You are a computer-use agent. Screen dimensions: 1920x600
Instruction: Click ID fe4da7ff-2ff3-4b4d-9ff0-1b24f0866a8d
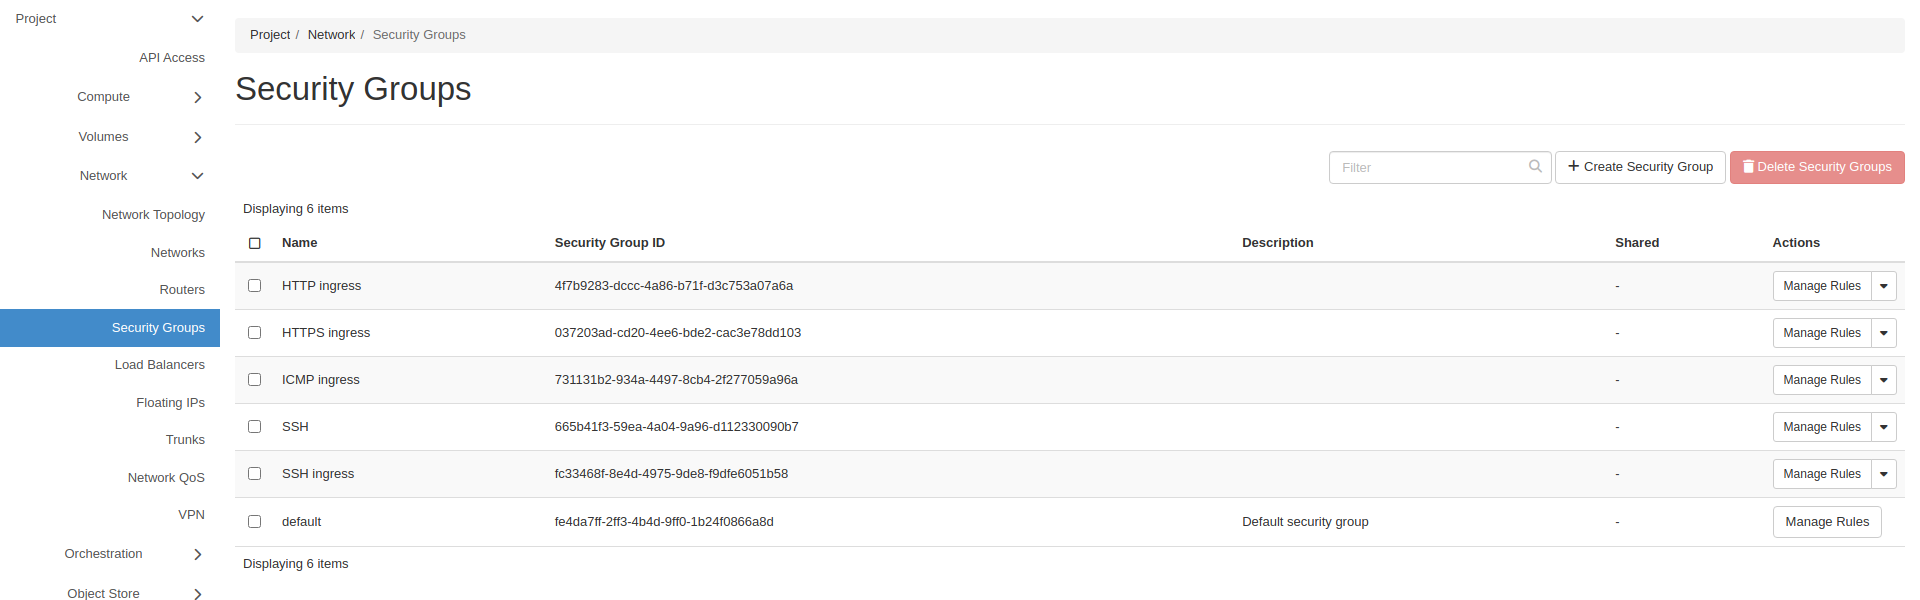click(664, 522)
